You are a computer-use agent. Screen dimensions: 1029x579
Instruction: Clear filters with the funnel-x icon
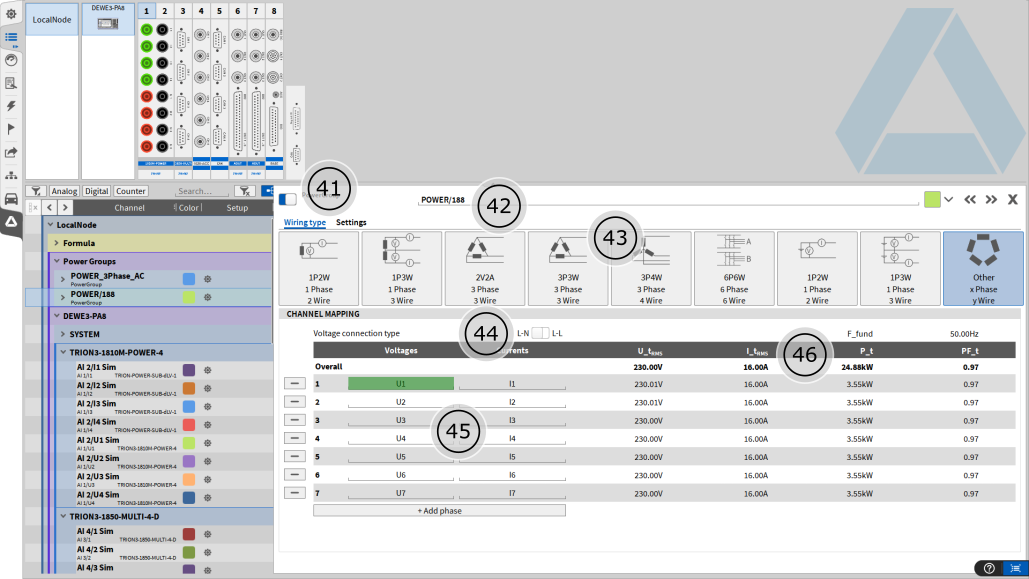tap(245, 191)
